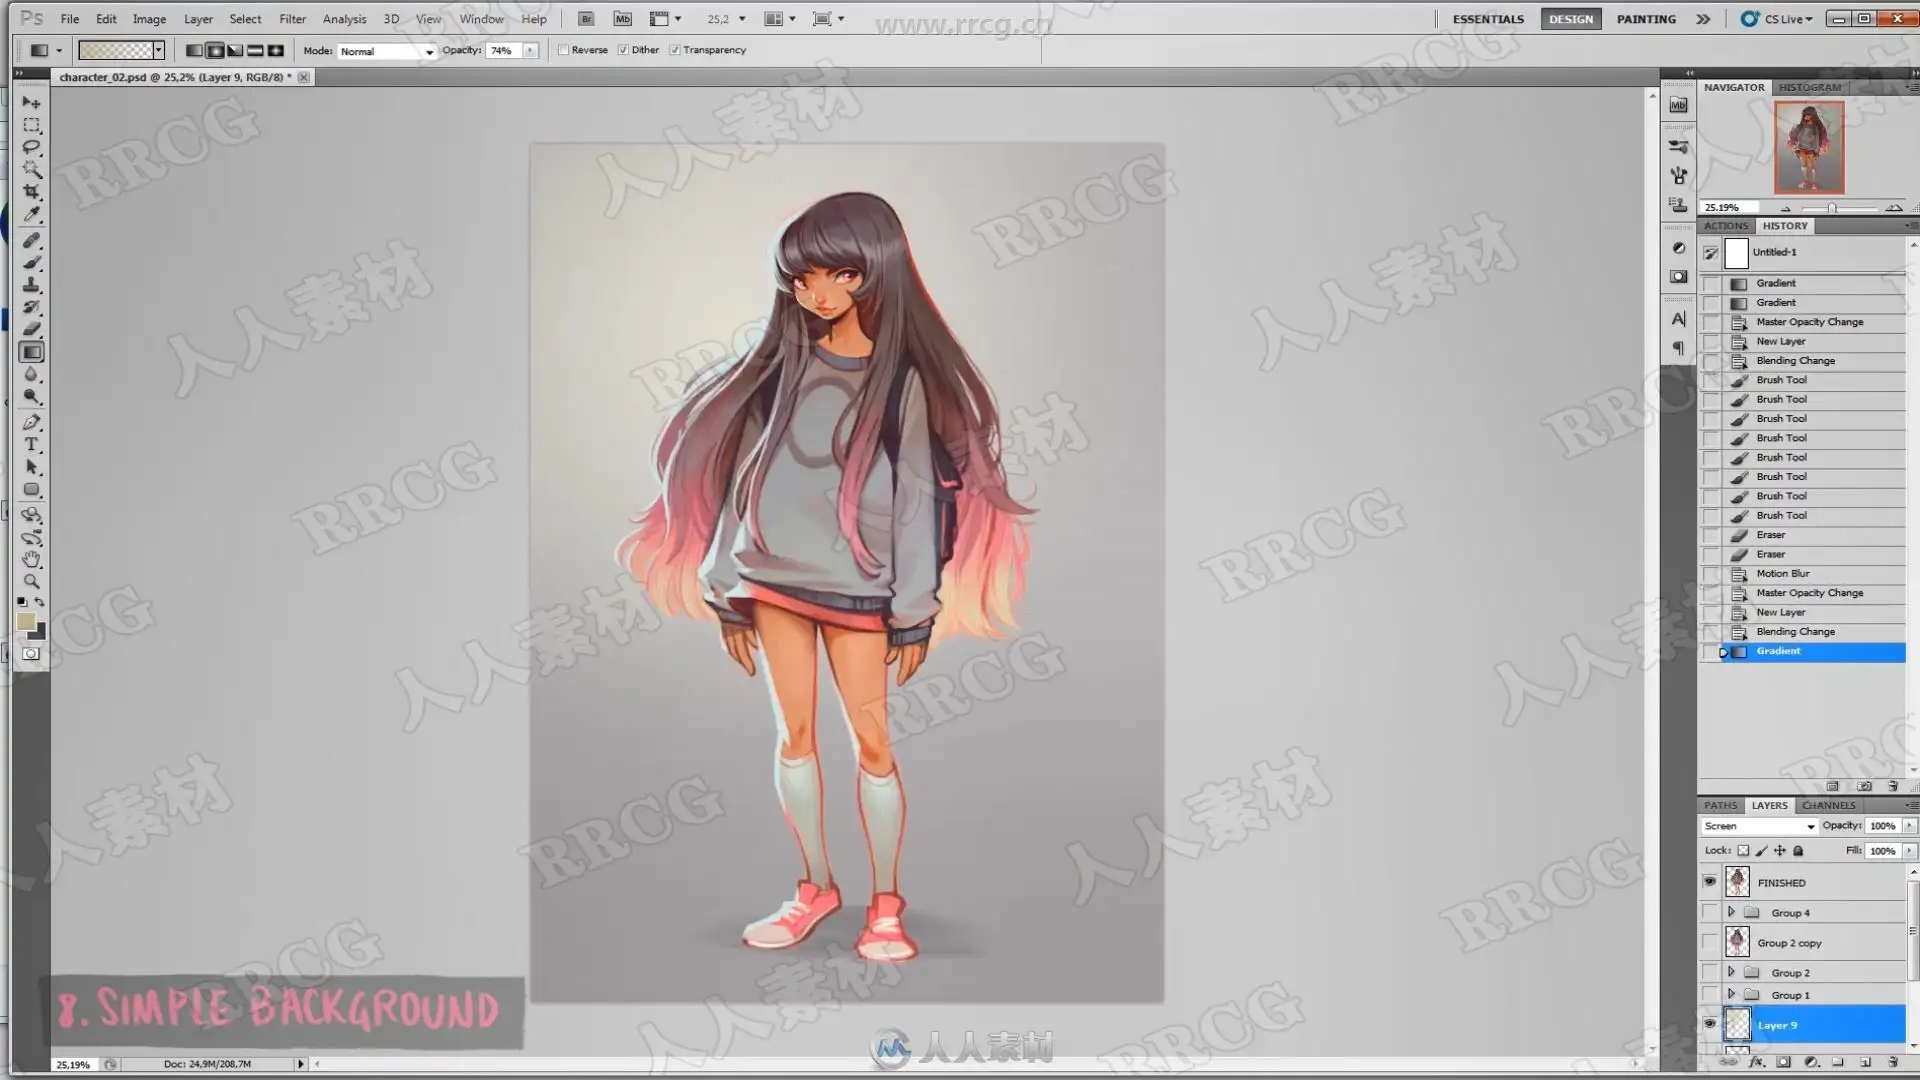Viewport: 1920px width, 1080px height.
Task: Select the Zoom tool
Action: pyautogui.click(x=31, y=581)
